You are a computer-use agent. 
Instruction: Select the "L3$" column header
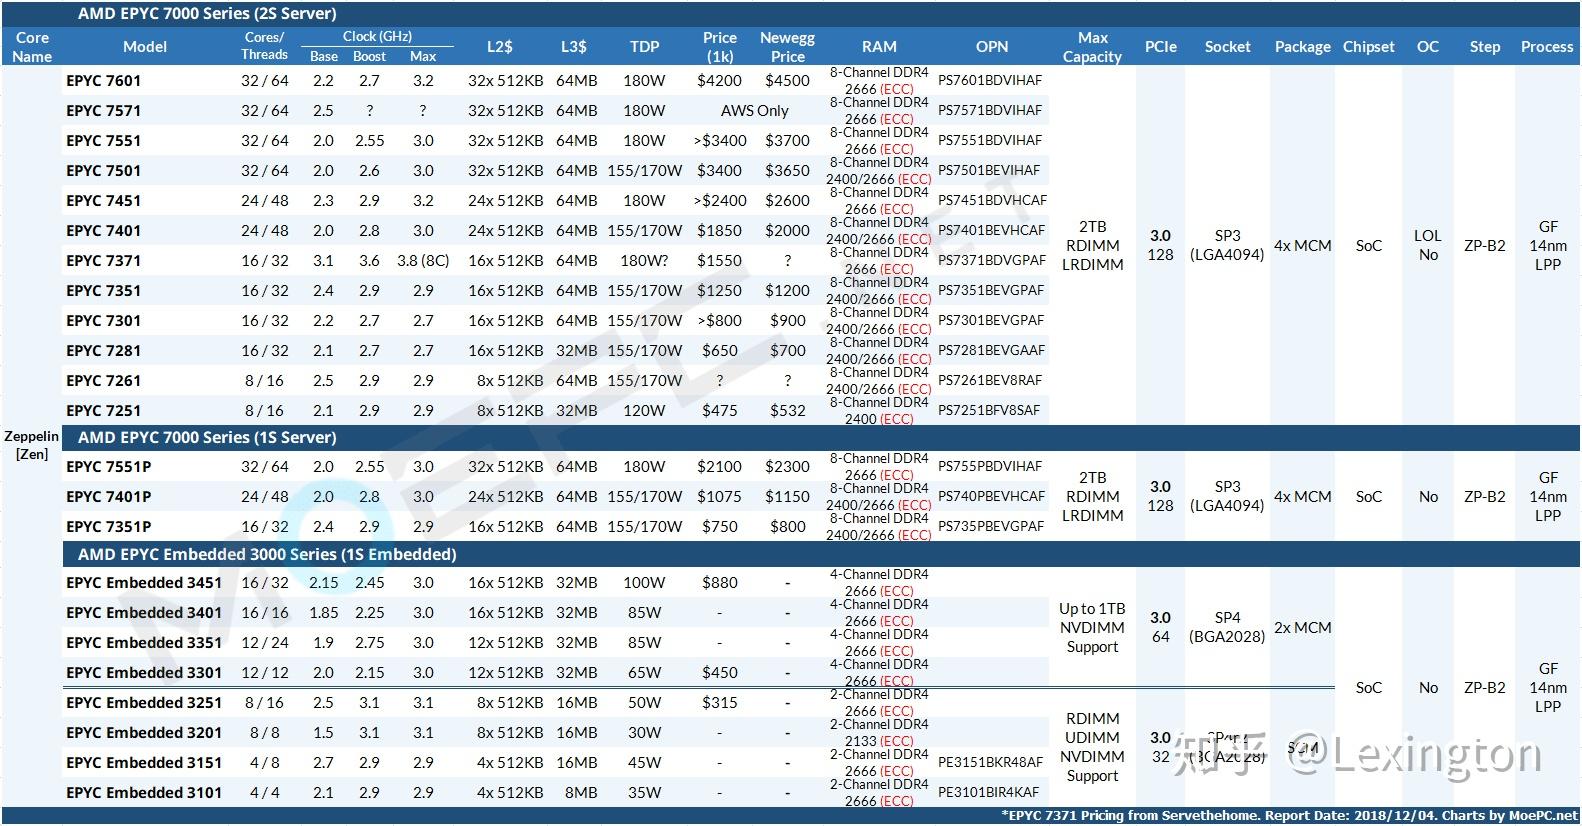coord(574,47)
